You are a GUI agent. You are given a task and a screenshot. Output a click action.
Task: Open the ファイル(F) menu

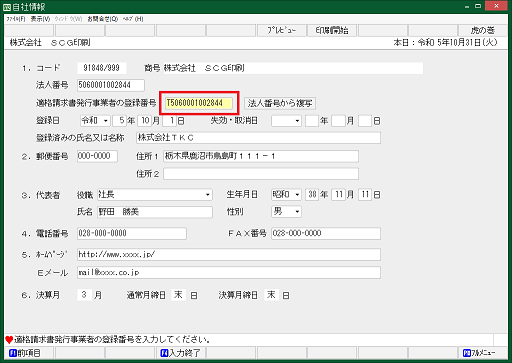pyautogui.click(x=16, y=19)
